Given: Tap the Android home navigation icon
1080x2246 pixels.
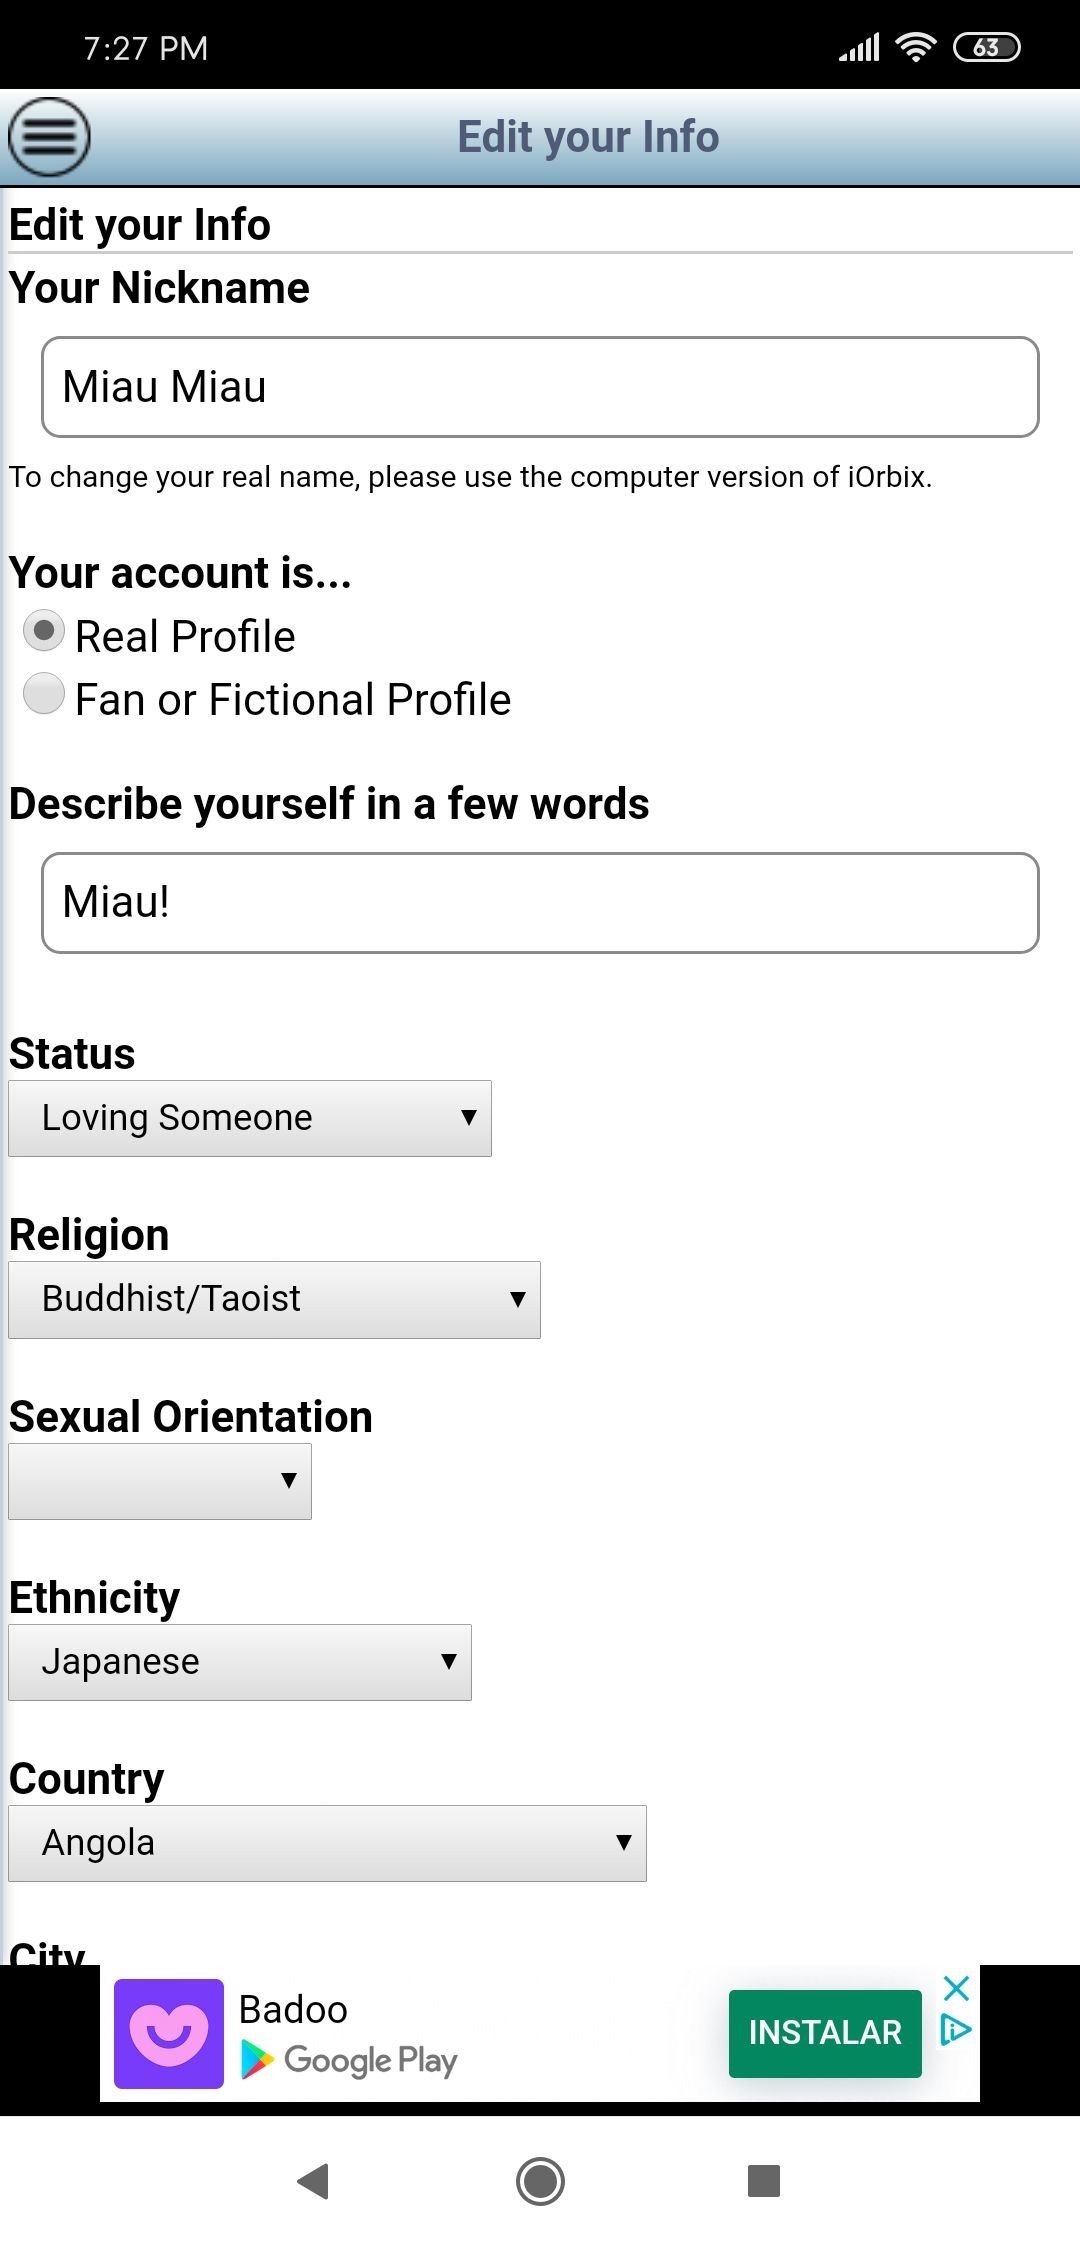Looking at the screenshot, I should (x=540, y=2181).
